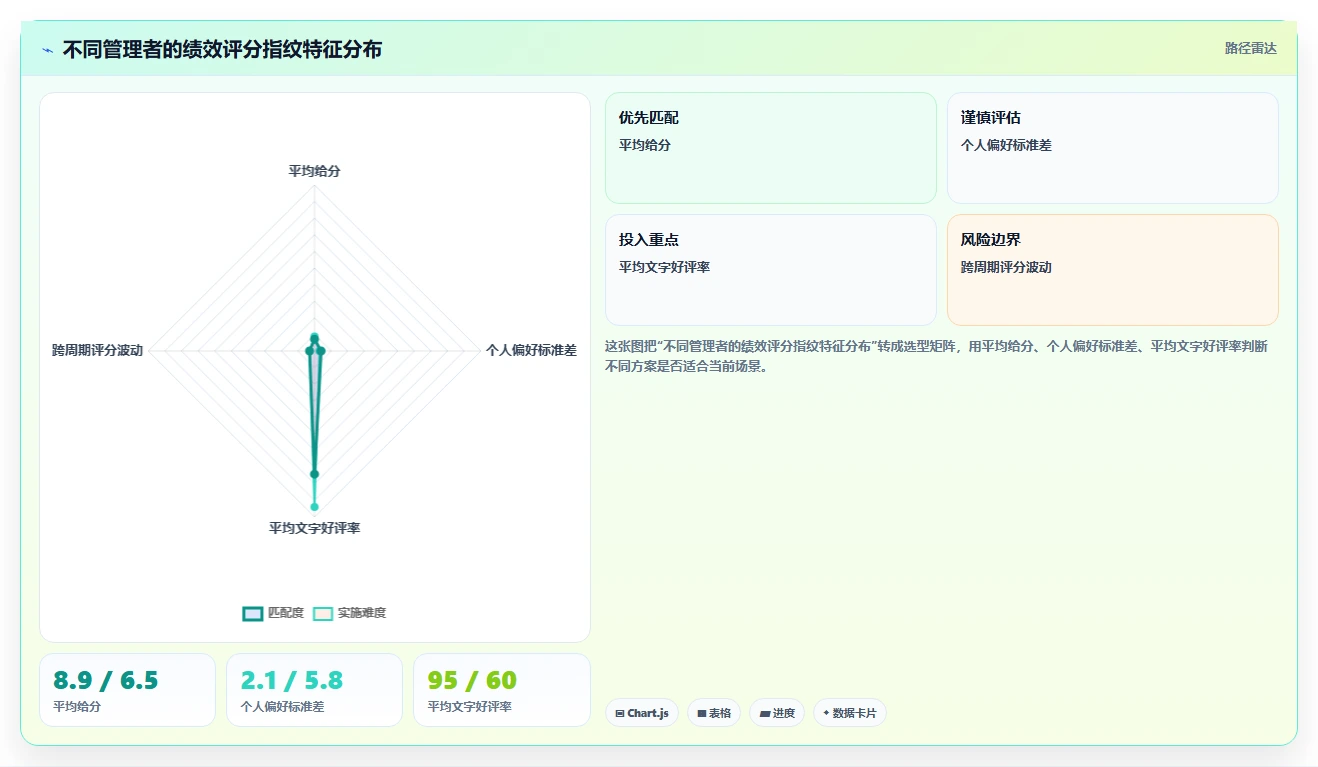Click the lightning icon beside the title

pos(47,50)
